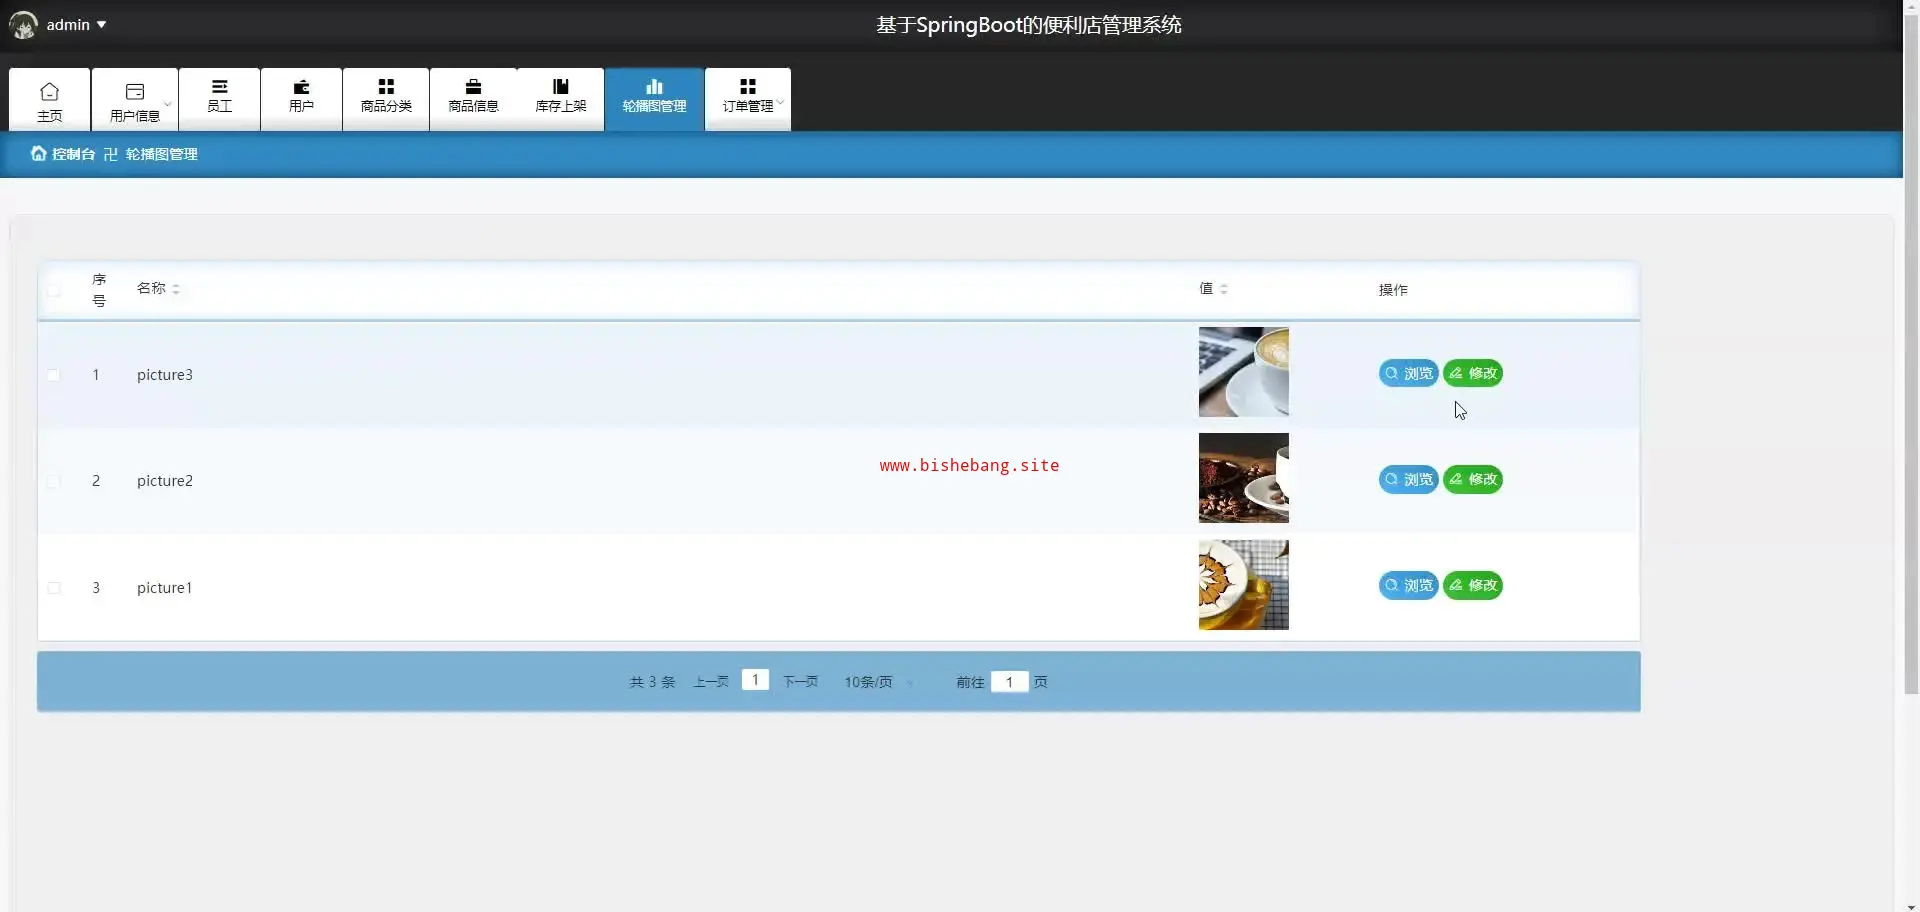
Task: Open the 商品分类 tab
Action: 386,97
